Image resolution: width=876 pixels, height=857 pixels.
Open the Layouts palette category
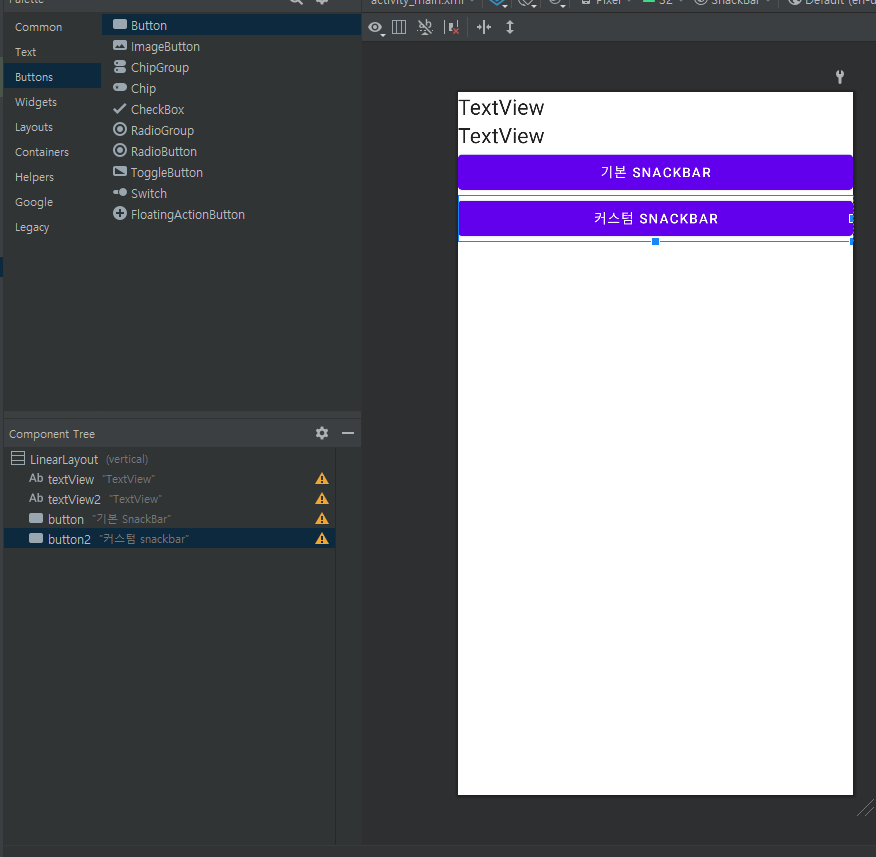point(53,127)
